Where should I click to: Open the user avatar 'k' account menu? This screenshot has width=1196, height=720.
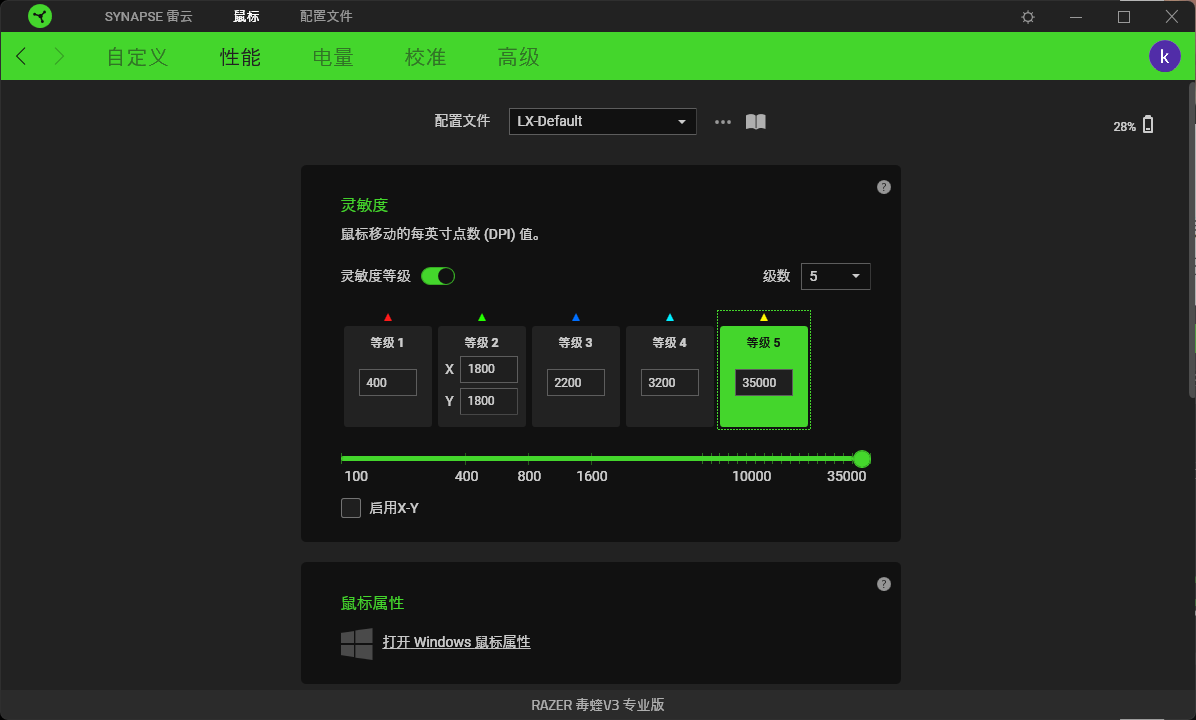tap(1164, 56)
